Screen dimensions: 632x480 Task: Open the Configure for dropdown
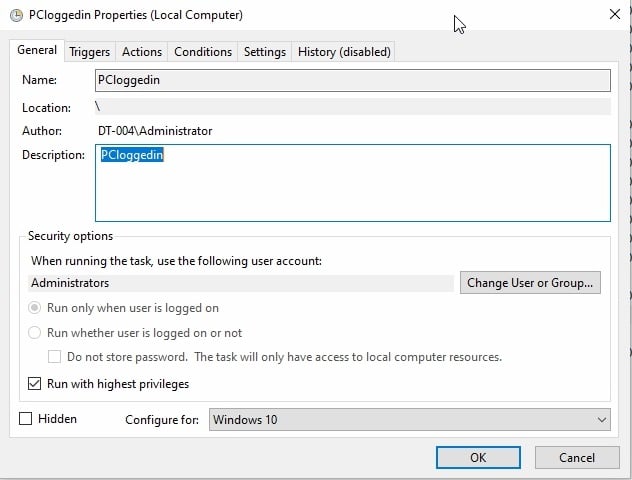click(410, 420)
